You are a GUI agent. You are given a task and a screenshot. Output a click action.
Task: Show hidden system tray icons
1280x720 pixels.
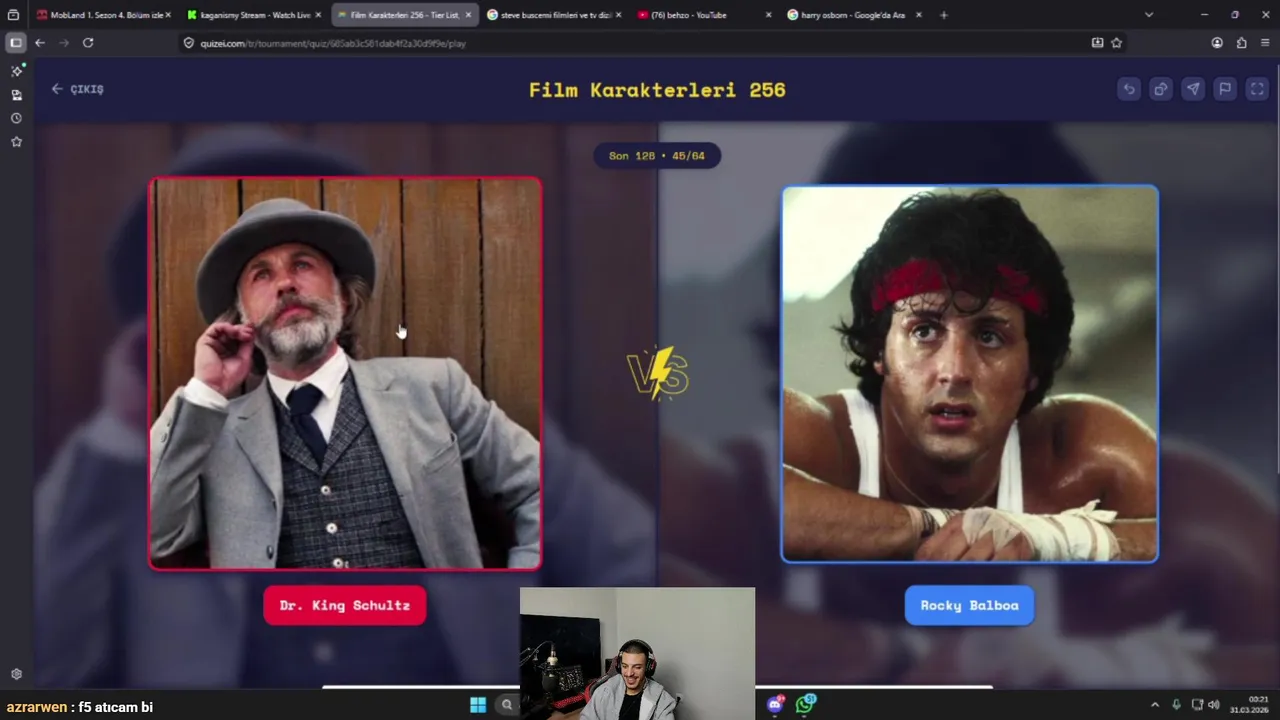tap(1154, 705)
